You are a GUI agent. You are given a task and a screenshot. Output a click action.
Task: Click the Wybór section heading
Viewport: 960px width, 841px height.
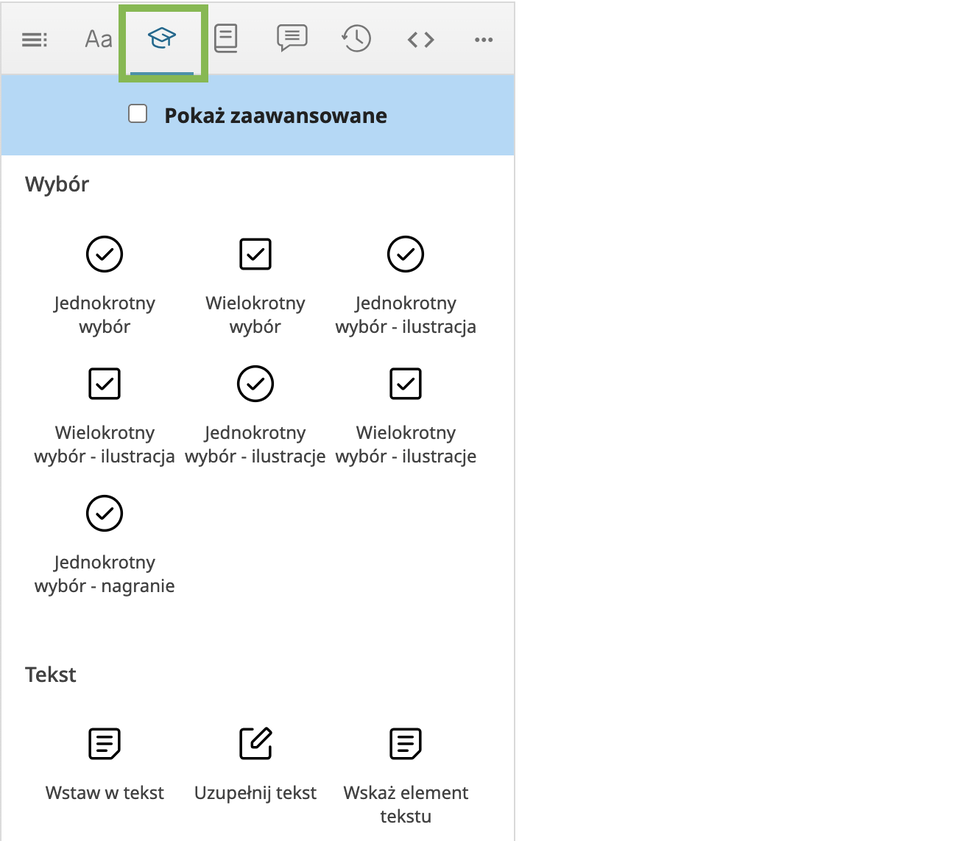pyautogui.click(x=57, y=184)
